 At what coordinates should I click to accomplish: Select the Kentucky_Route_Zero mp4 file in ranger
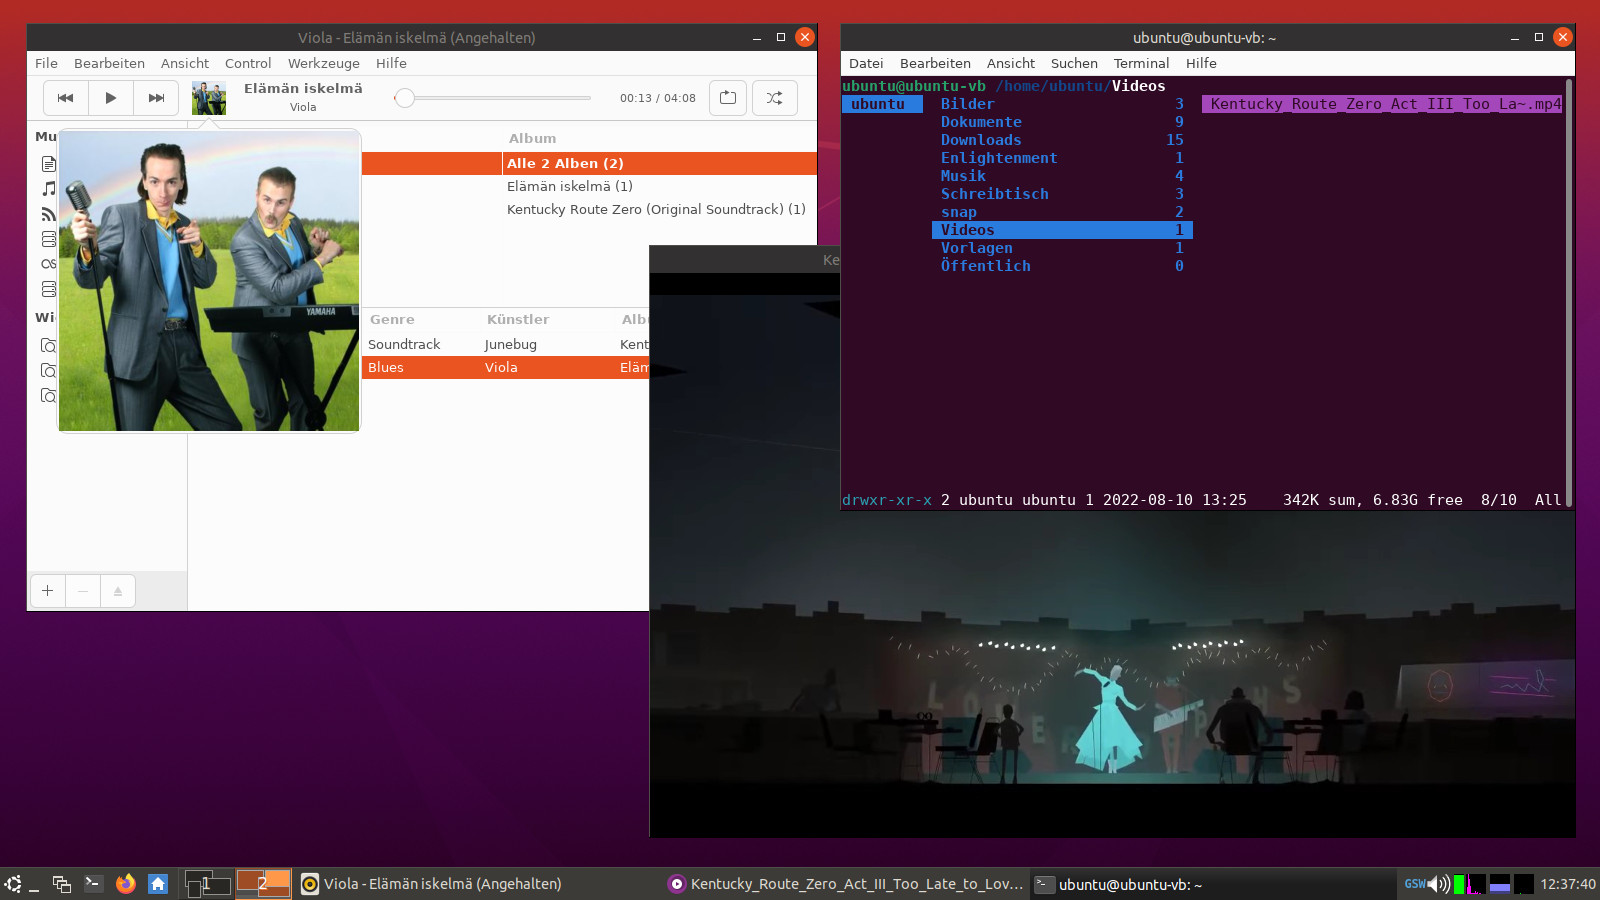1381,104
